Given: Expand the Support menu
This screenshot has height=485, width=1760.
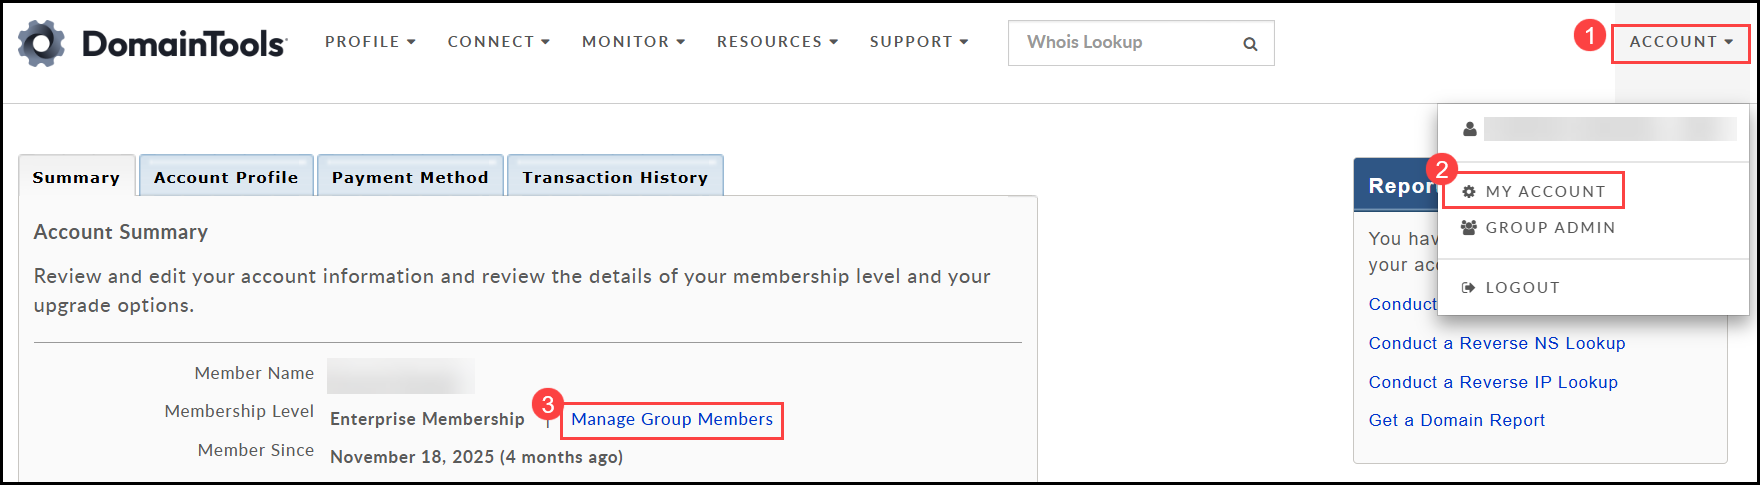Looking at the screenshot, I should (x=918, y=42).
